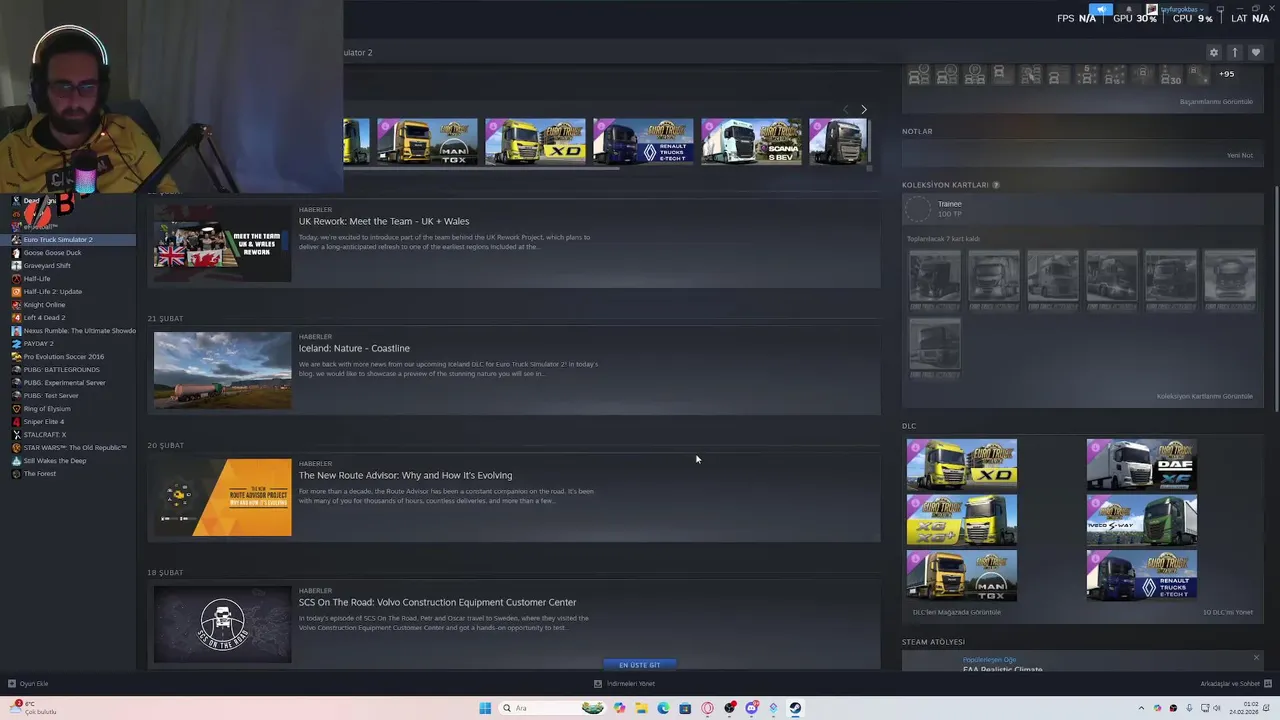1280x720 pixels.
Task: Click the Half-Life 2: Update icon
Action: (x=16, y=292)
